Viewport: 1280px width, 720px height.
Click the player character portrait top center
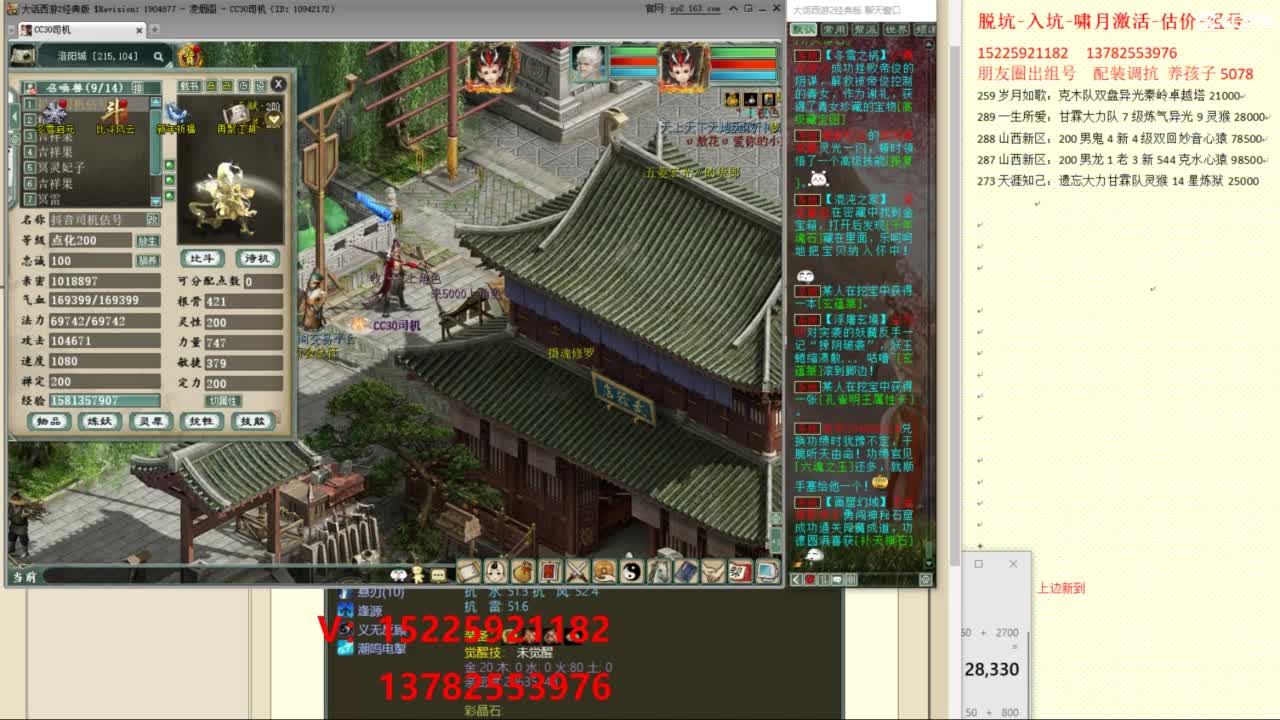[x=490, y=66]
